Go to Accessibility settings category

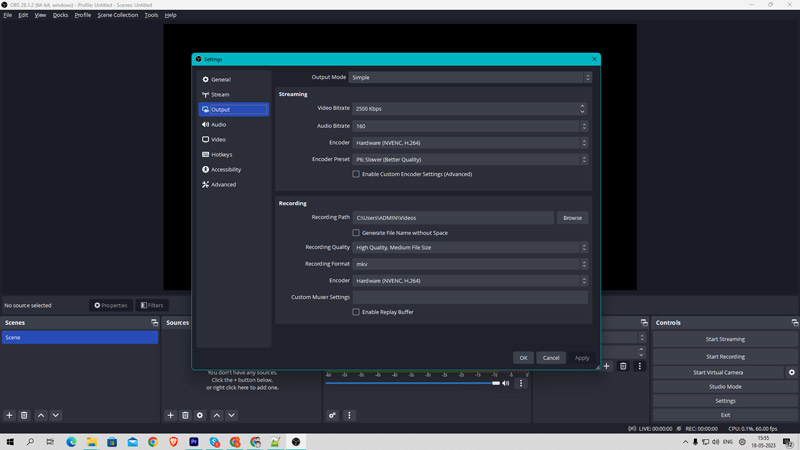pos(233,169)
